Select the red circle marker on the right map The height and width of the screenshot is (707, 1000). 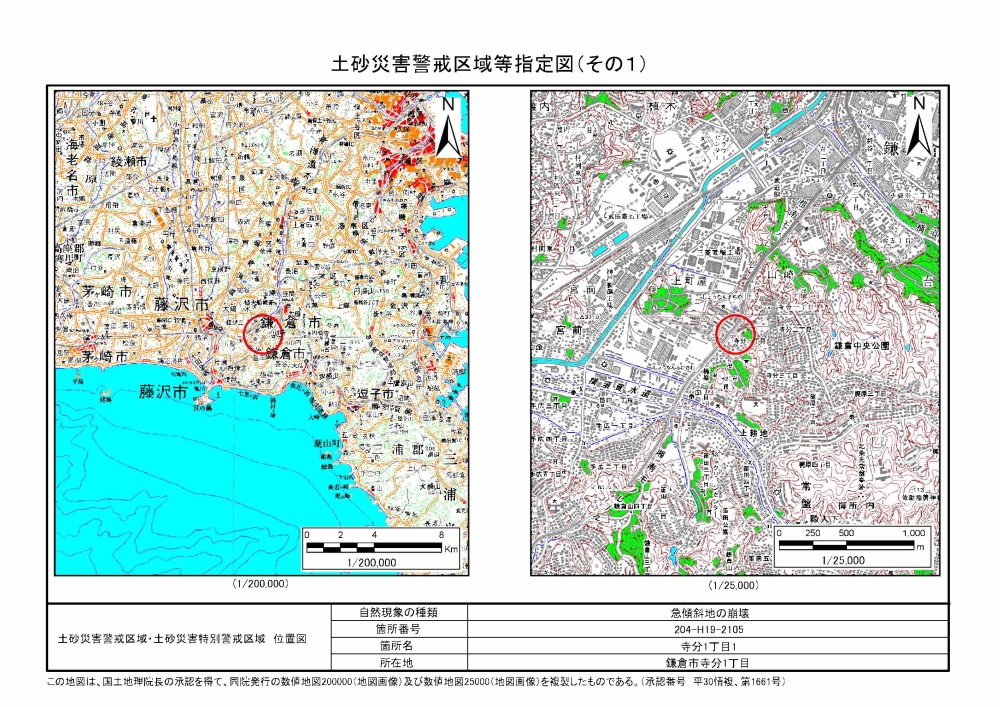pos(735,333)
